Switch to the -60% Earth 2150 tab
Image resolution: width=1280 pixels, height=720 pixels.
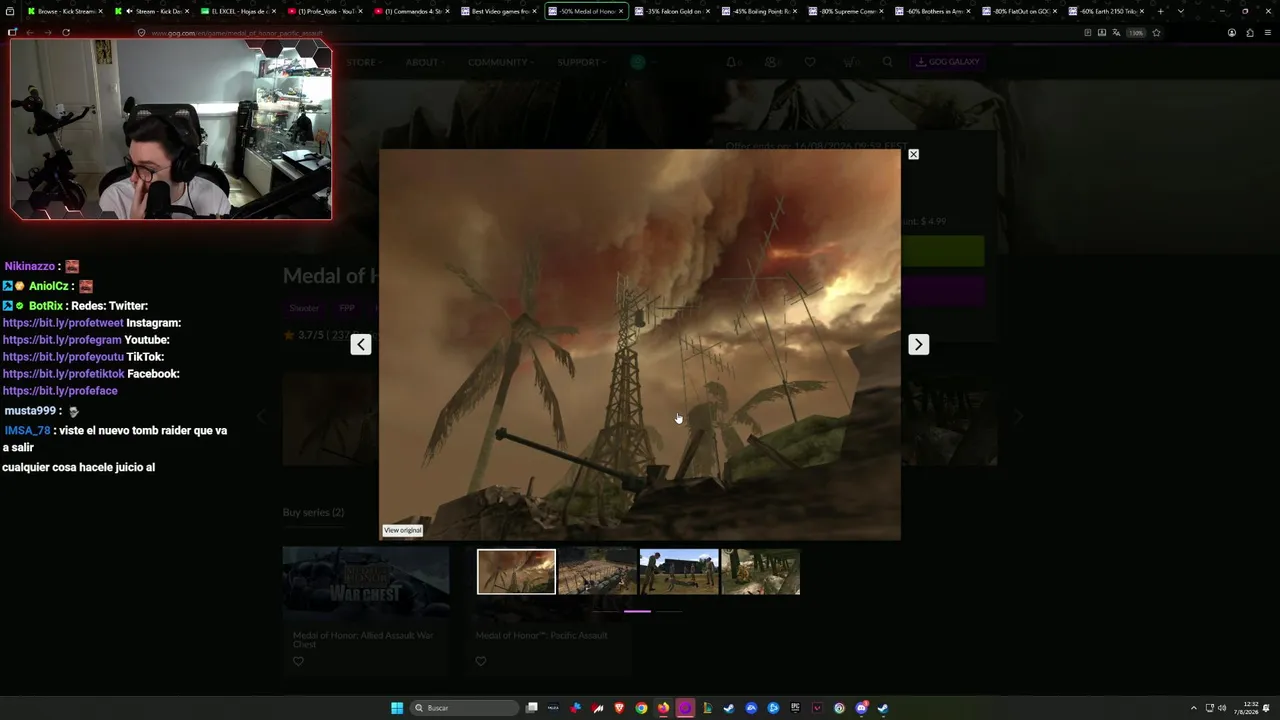pyautogui.click(x=1105, y=11)
